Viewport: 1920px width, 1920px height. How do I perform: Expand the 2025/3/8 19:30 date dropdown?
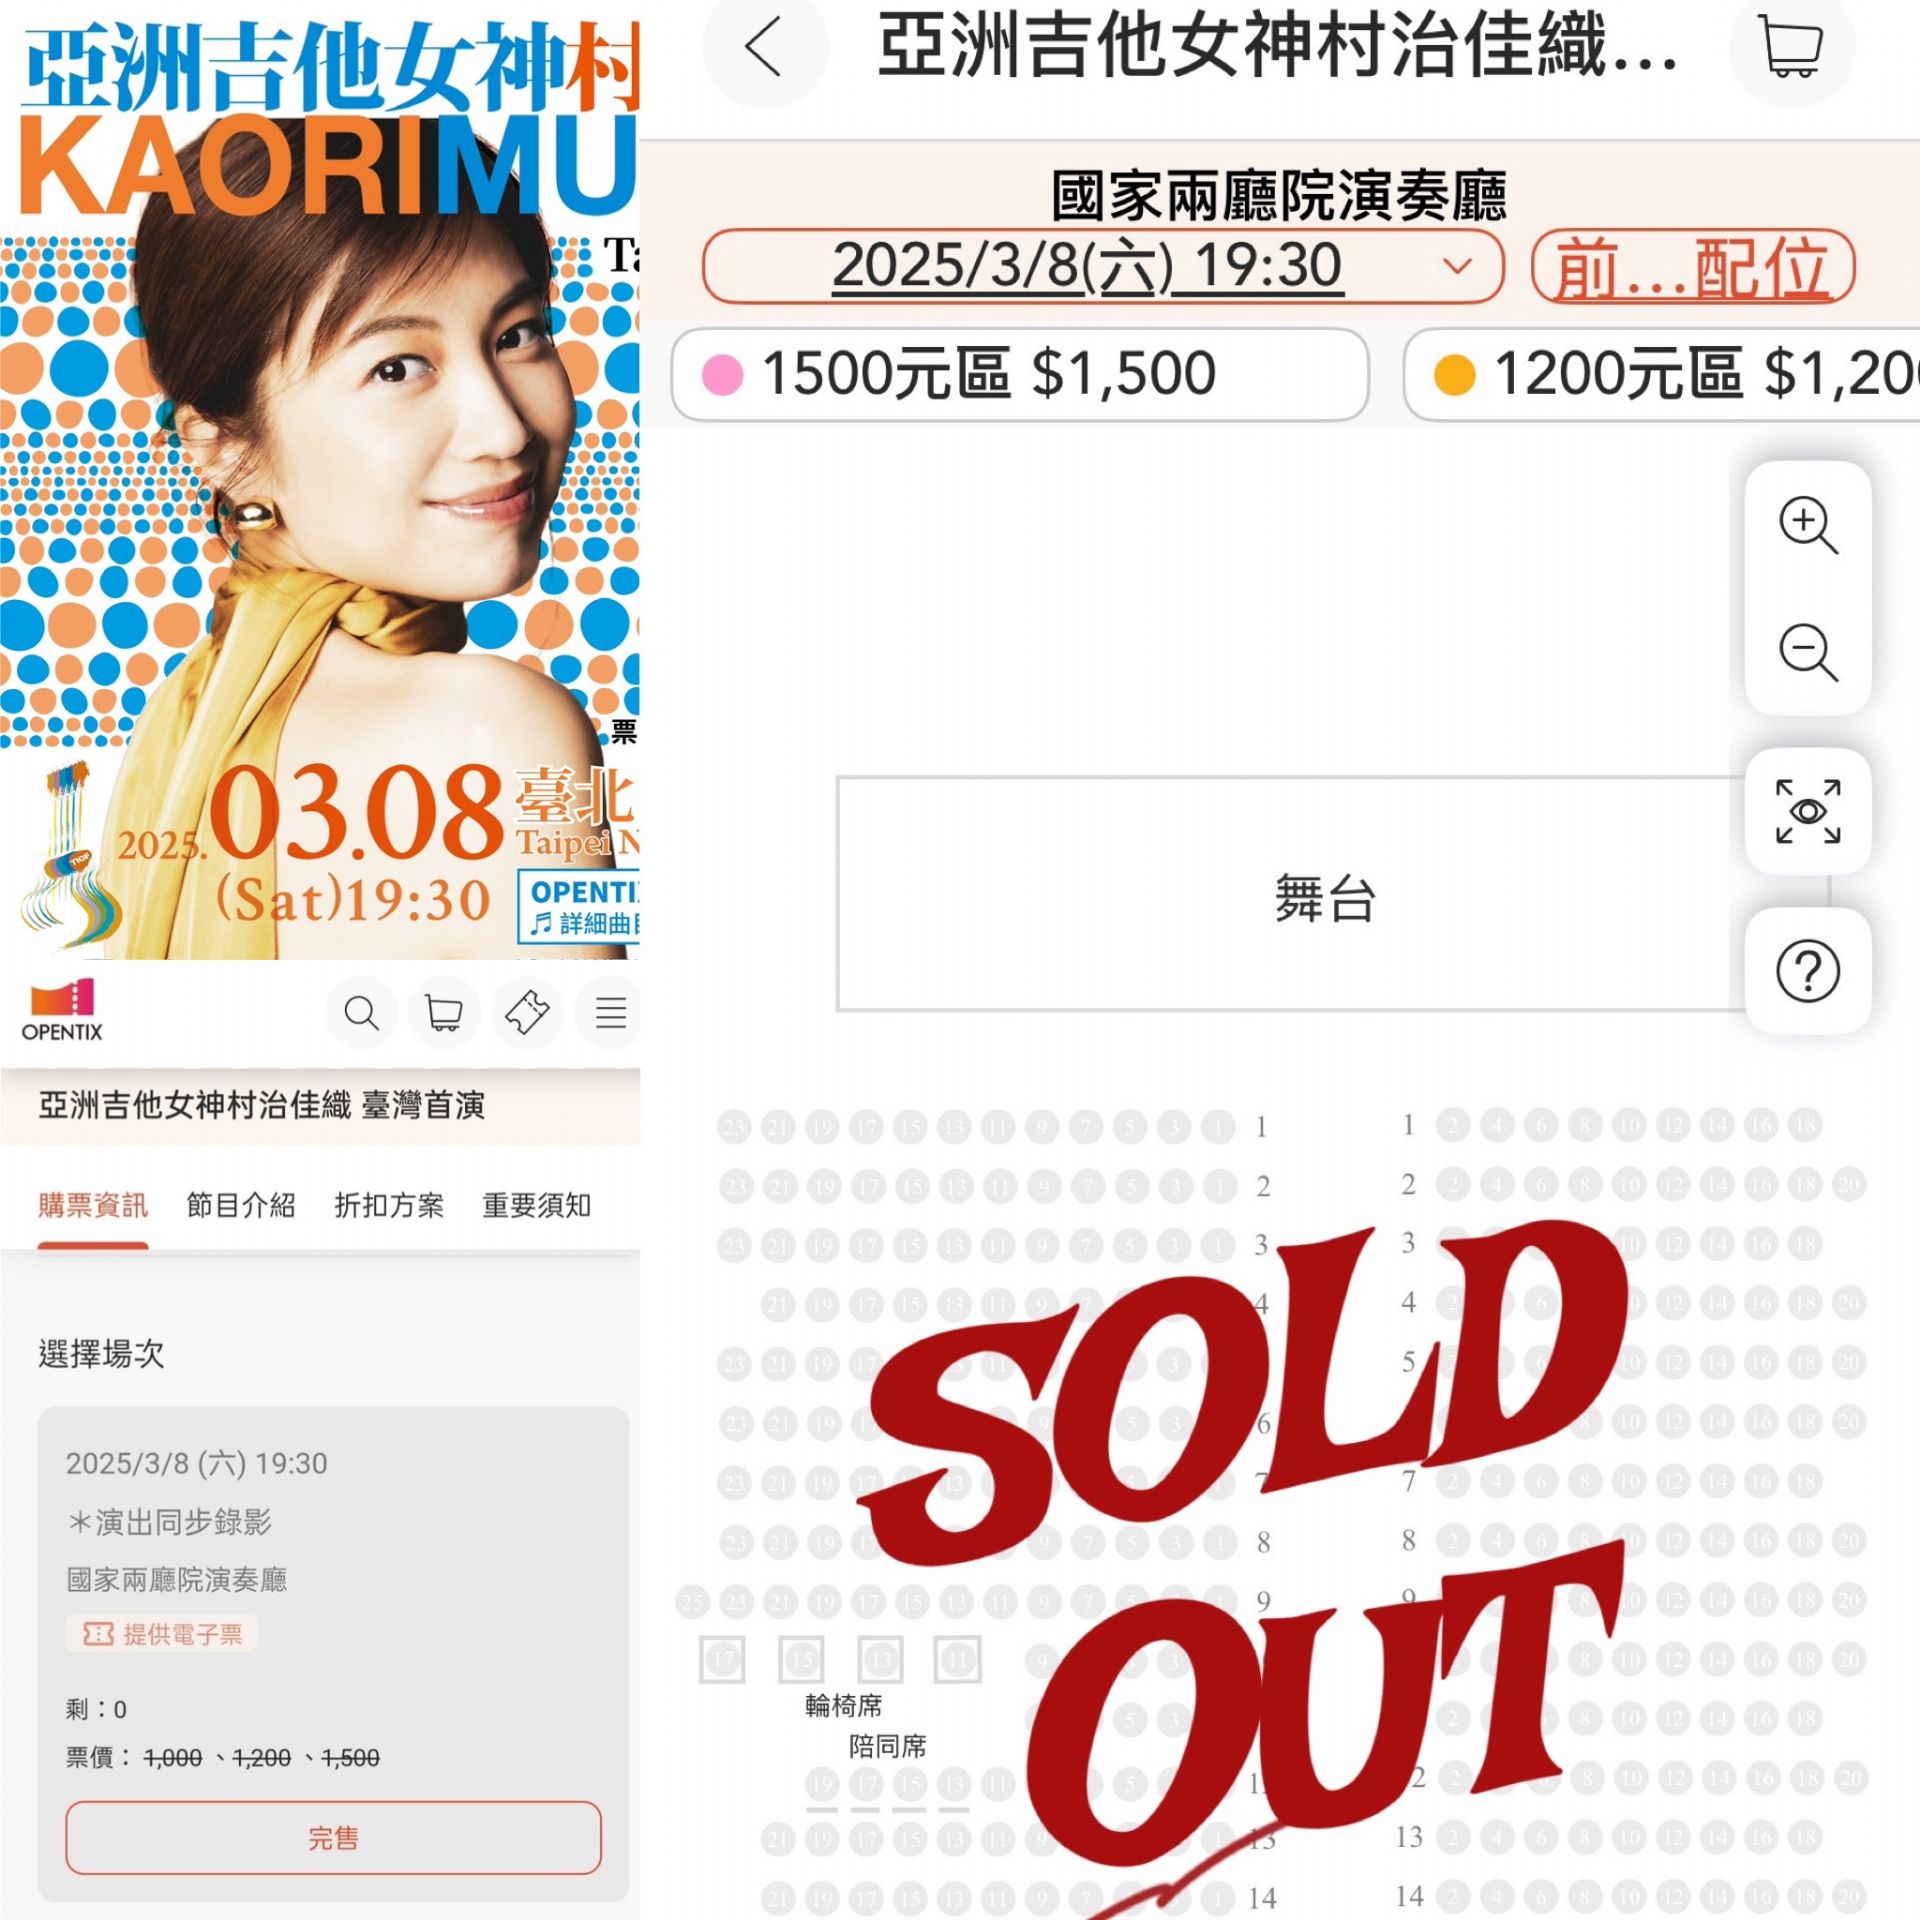click(1103, 266)
